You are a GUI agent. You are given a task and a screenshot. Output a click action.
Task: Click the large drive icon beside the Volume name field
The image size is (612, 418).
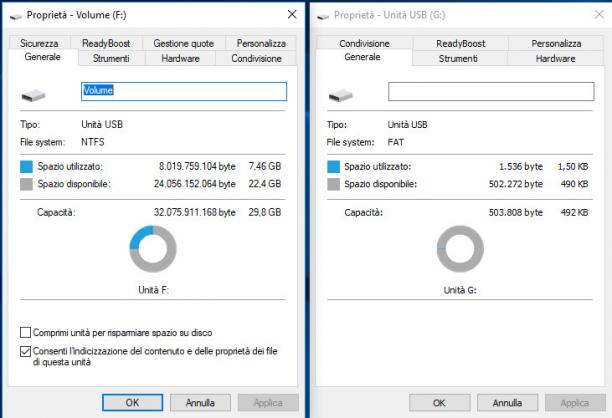tap(34, 95)
